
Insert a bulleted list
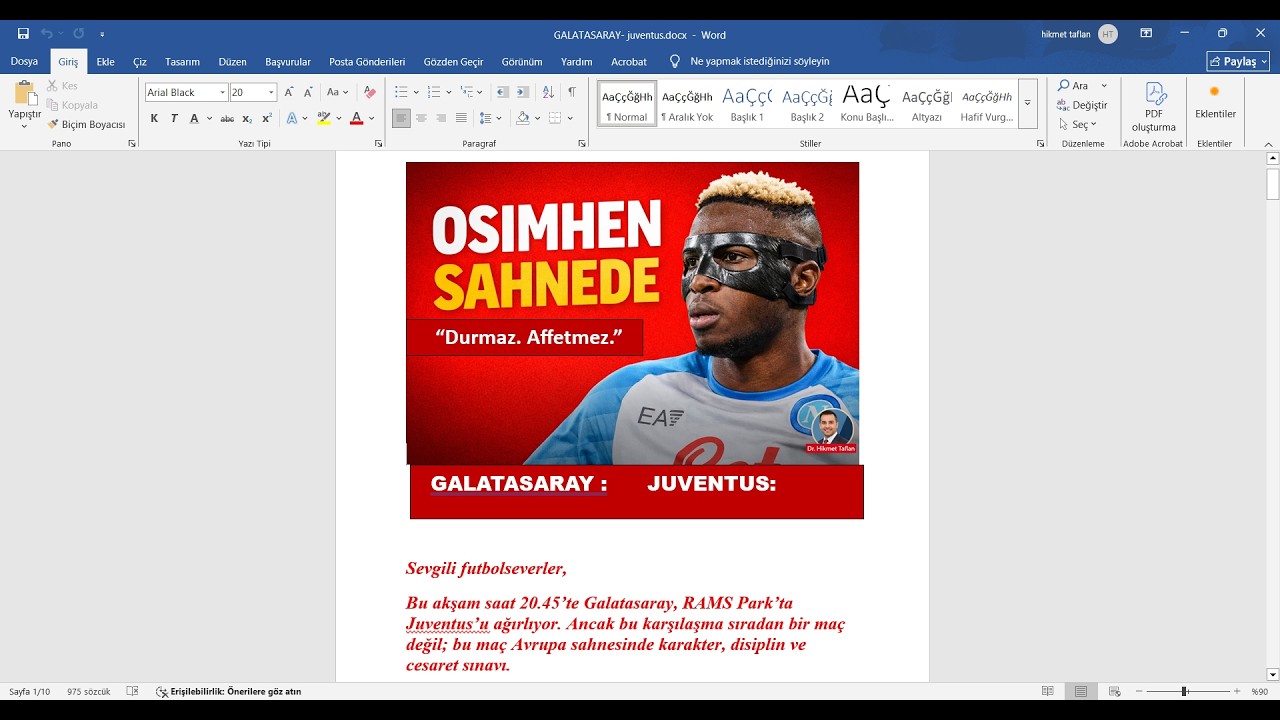click(401, 92)
